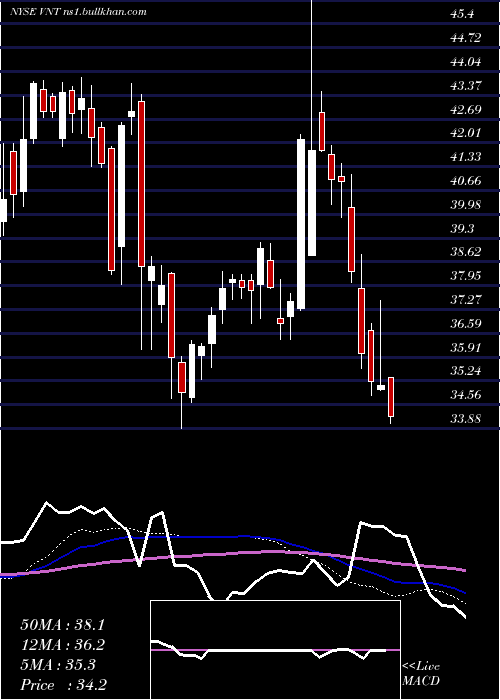Image resolution: width=500 pixels, height=700 pixels.
Task: Click the NYSE VNT chart title
Action: (79, 12)
